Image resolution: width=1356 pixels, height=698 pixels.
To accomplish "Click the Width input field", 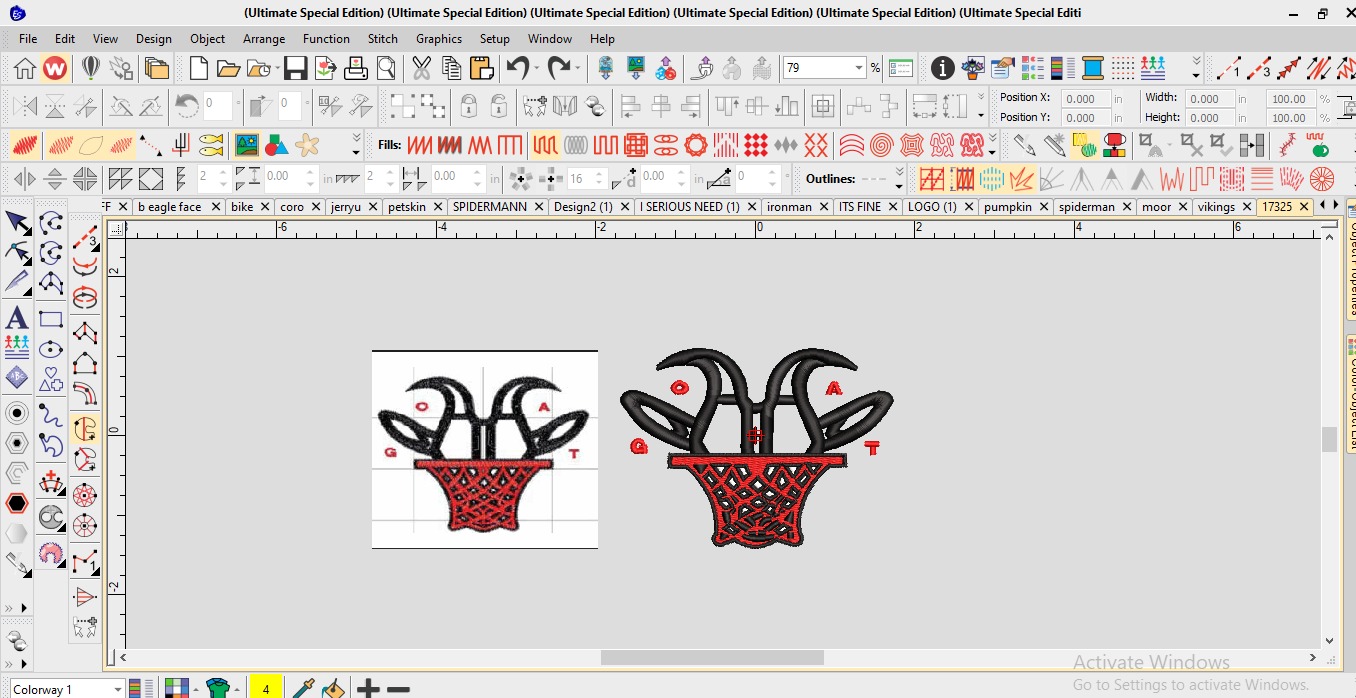I will click(1208, 99).
